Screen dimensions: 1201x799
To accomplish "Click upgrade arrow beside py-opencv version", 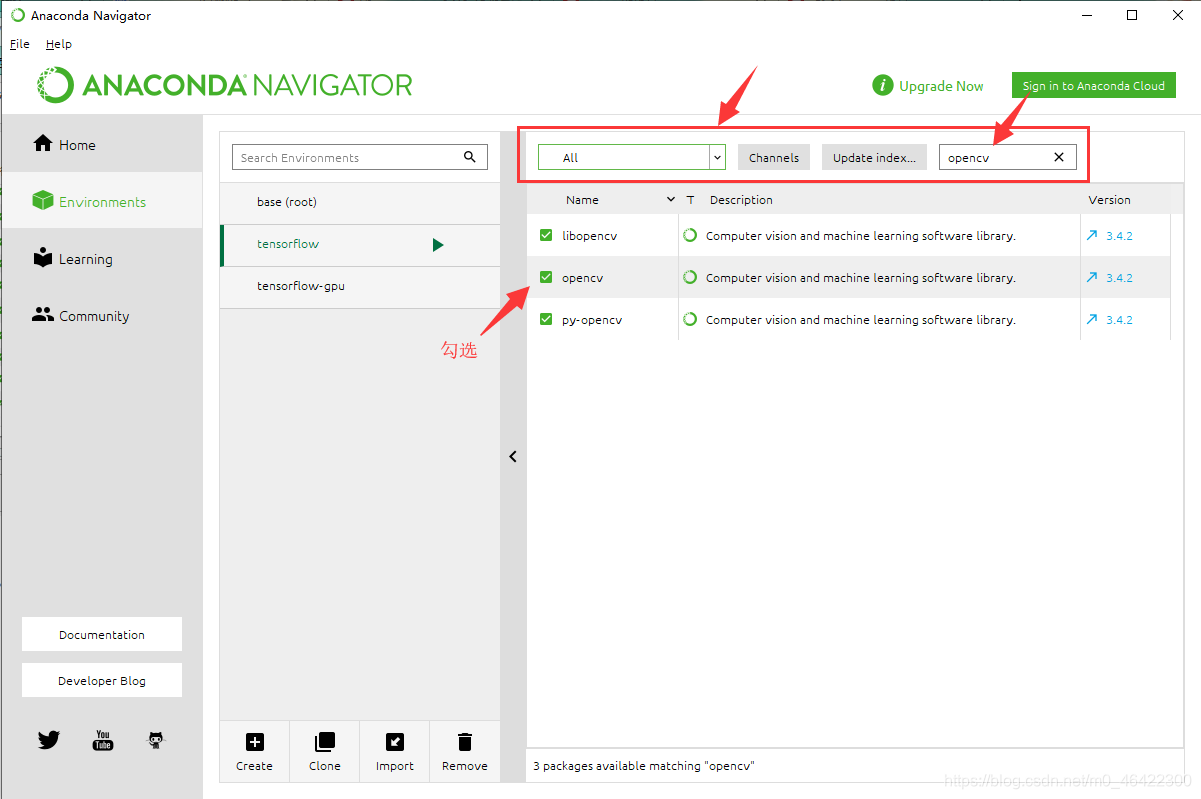I will pos(1092,319).
